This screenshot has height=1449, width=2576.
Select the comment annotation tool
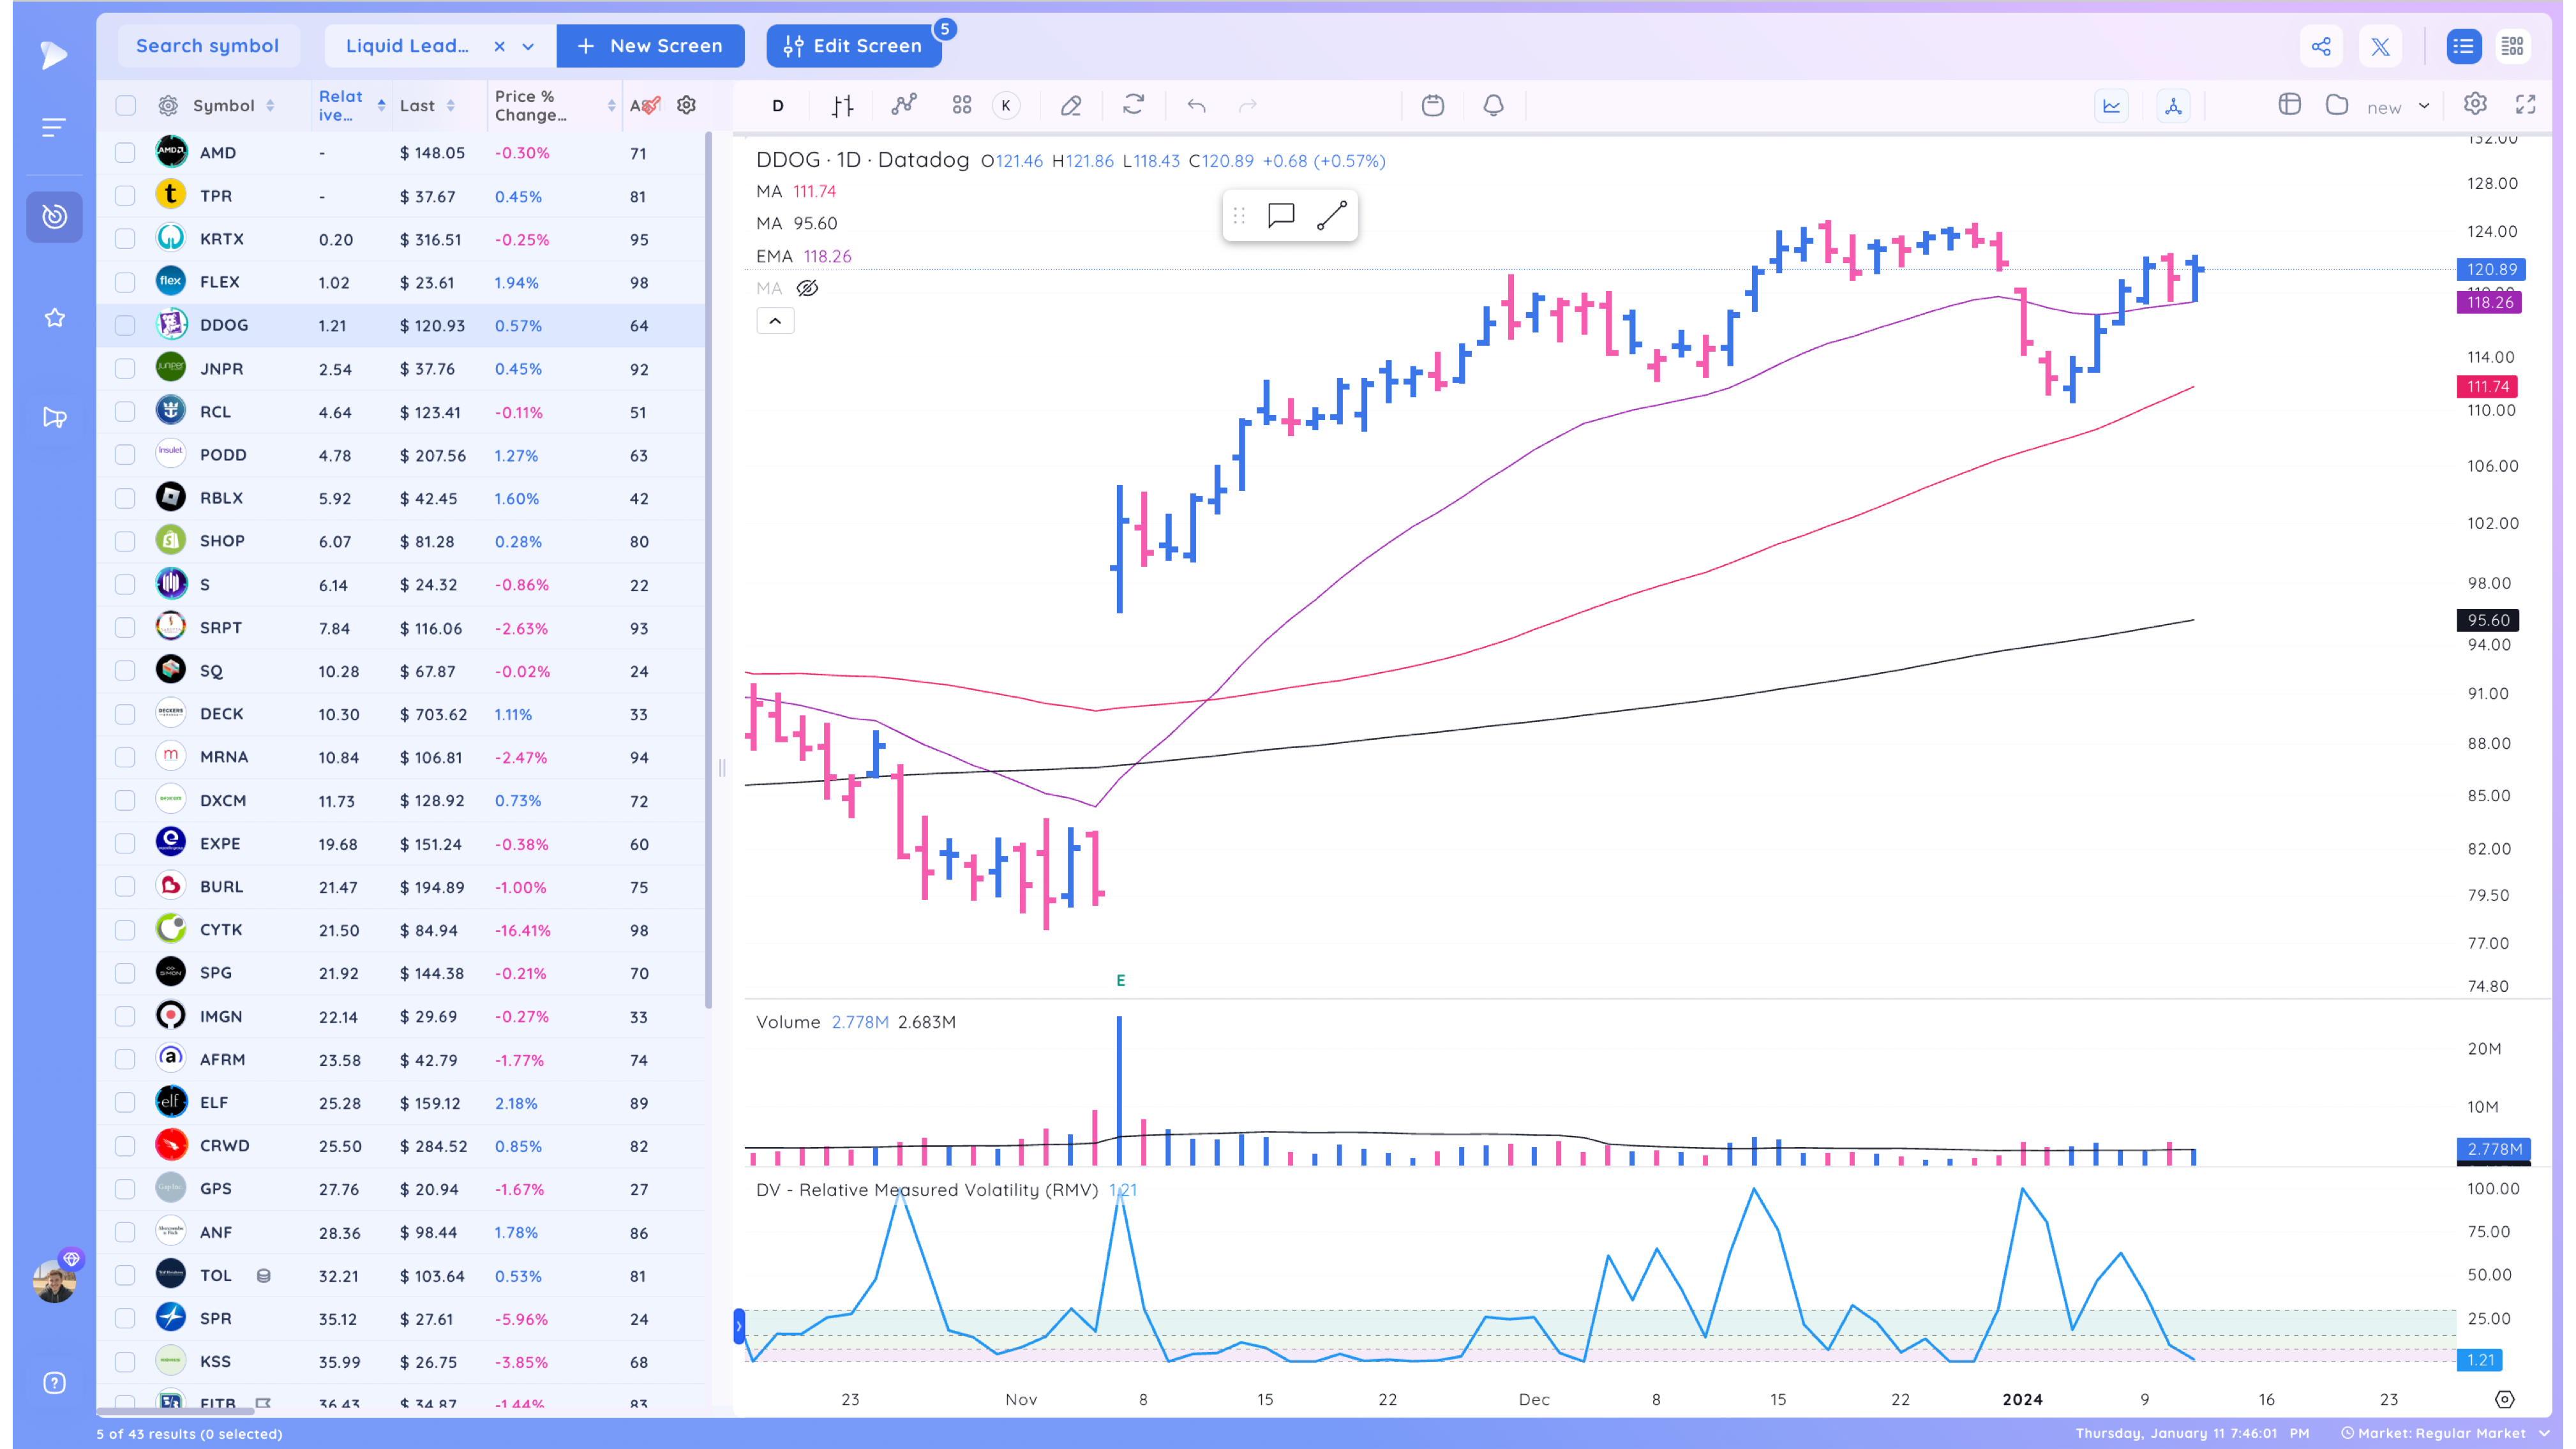click(x=1281, y=215)
